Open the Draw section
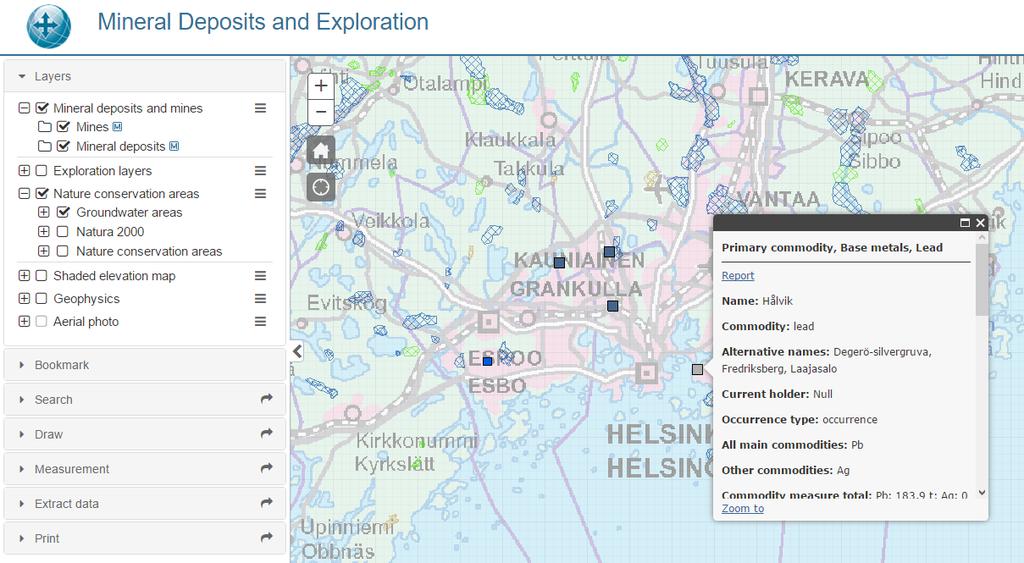1024x563 pixels. pos(145,434)
